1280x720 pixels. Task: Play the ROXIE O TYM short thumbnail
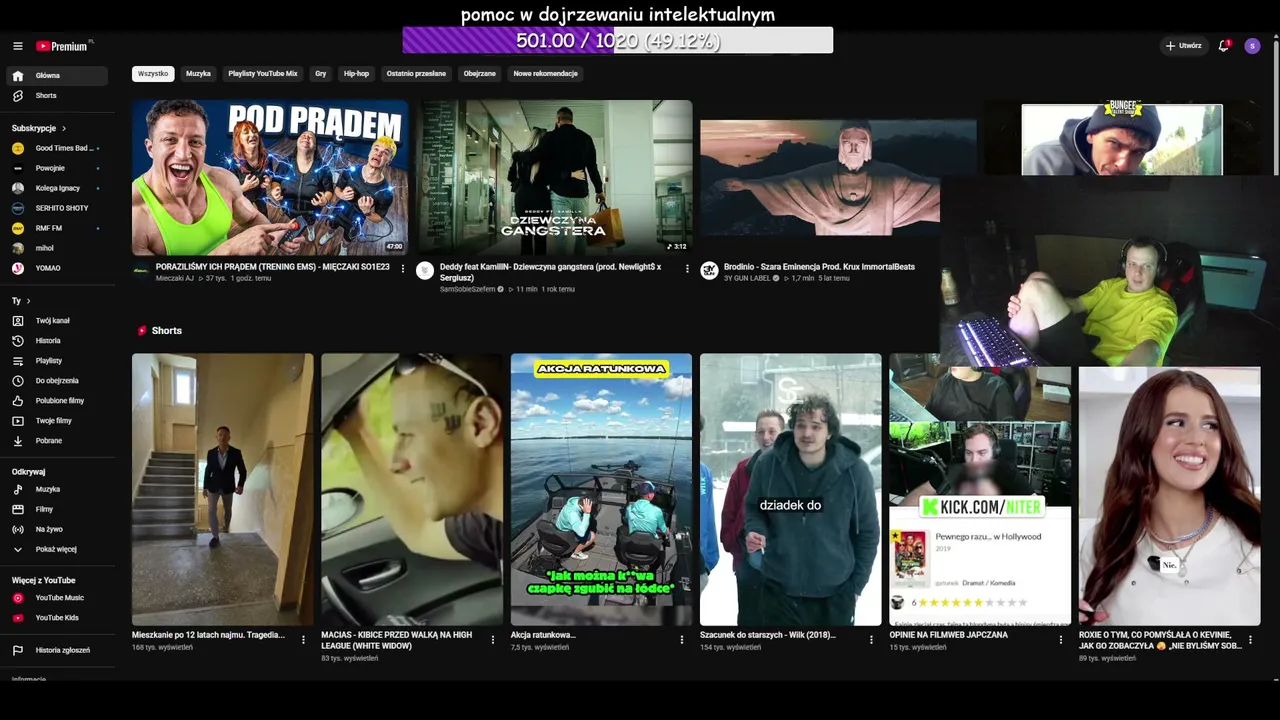1170,496
